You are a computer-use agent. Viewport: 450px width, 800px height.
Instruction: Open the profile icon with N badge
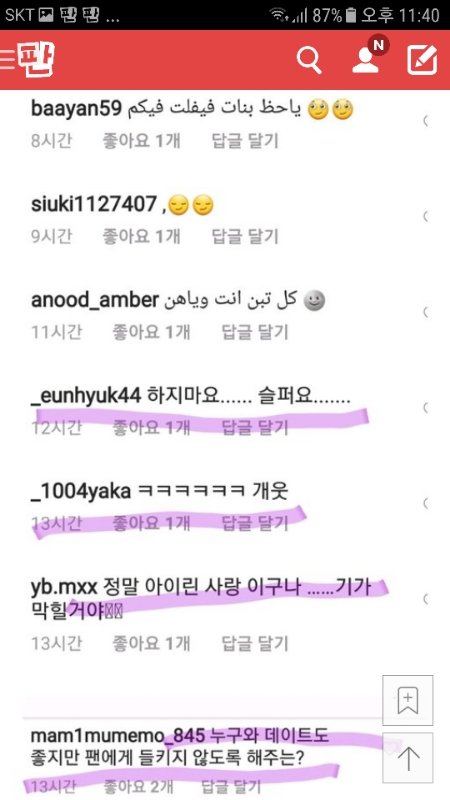[x=369, y=56]
